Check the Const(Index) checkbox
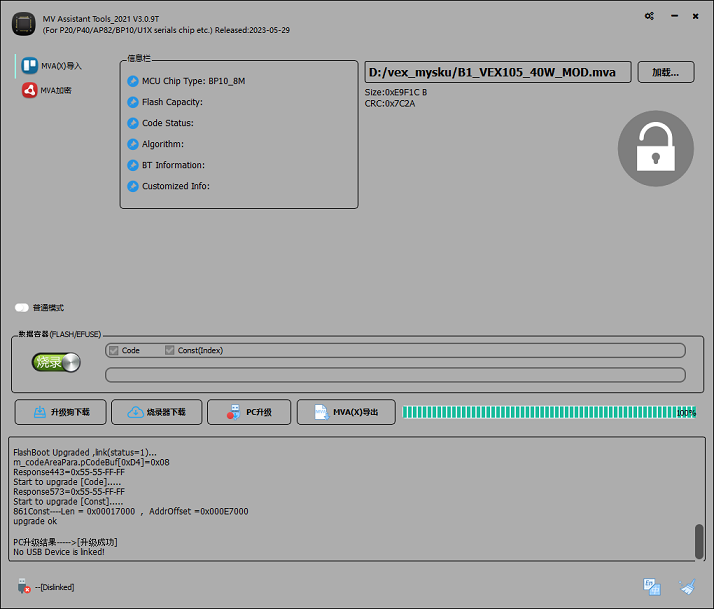The image size is (714, 609). (170, 351)
